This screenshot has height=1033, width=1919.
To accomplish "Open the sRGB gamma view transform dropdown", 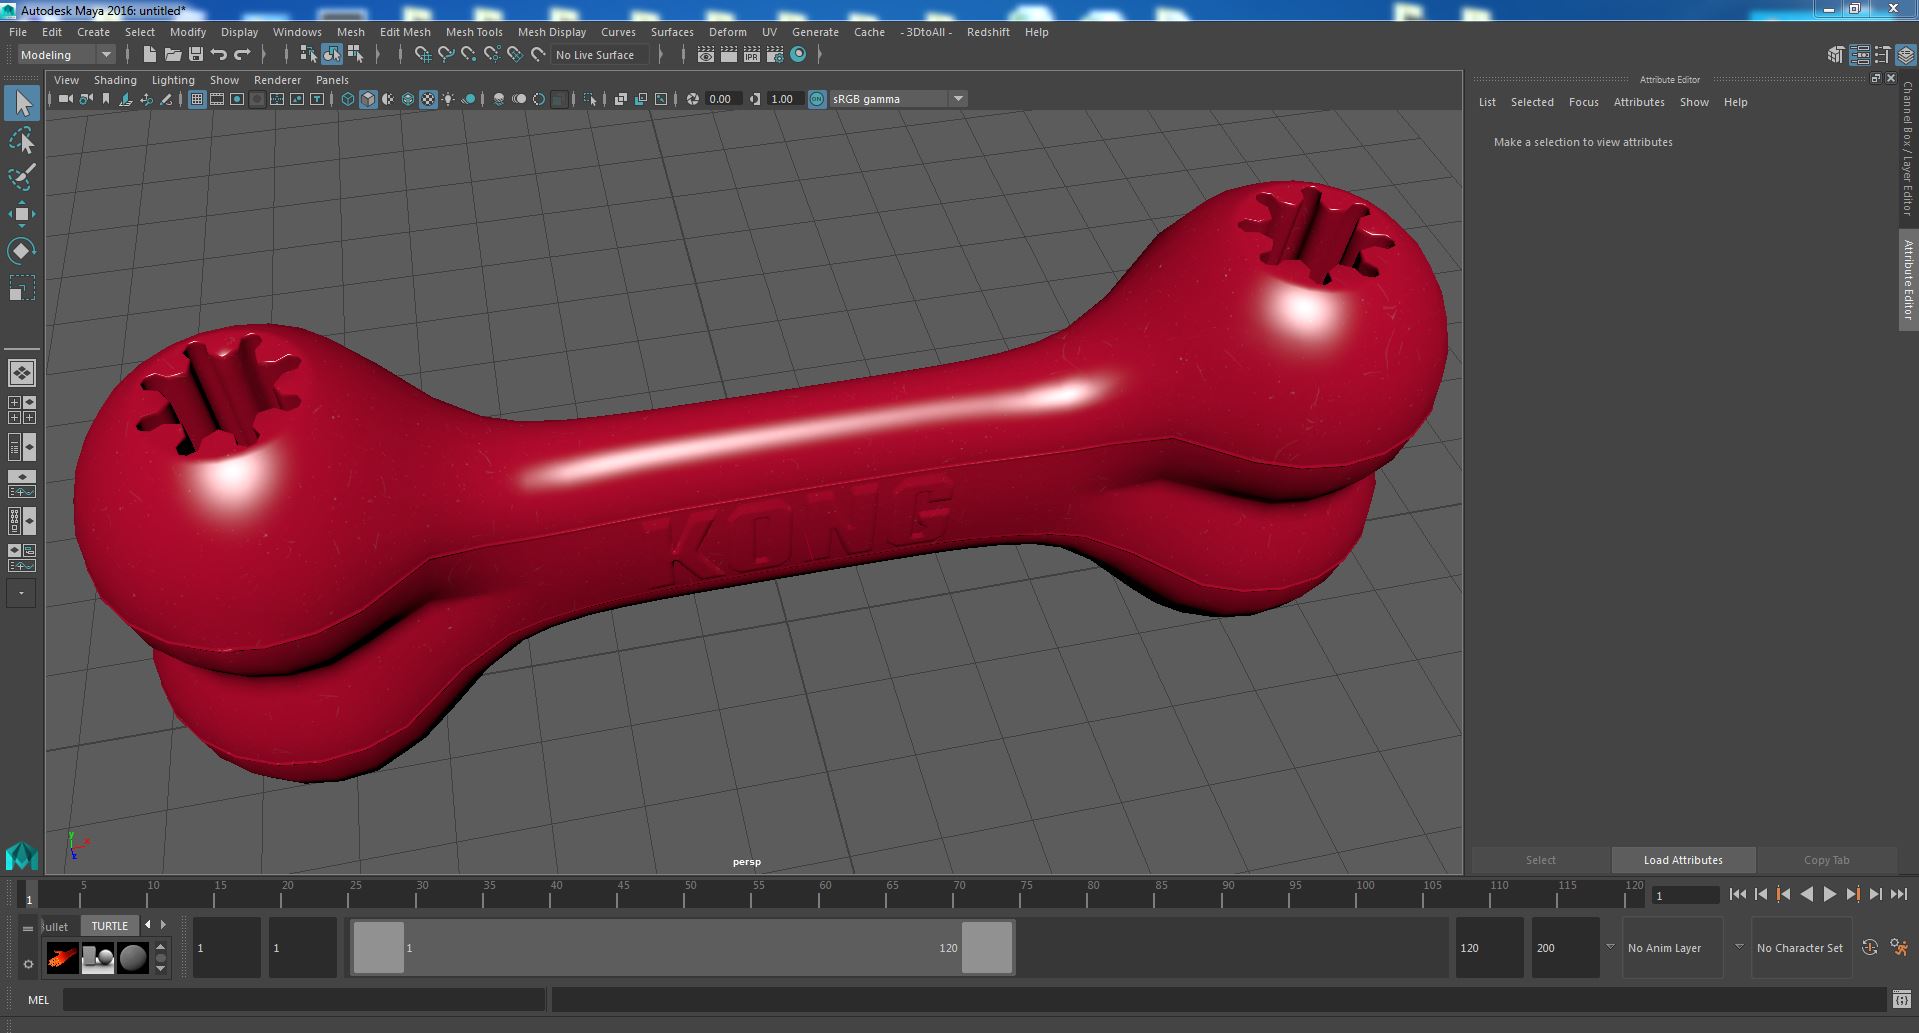I will (897, 99).
